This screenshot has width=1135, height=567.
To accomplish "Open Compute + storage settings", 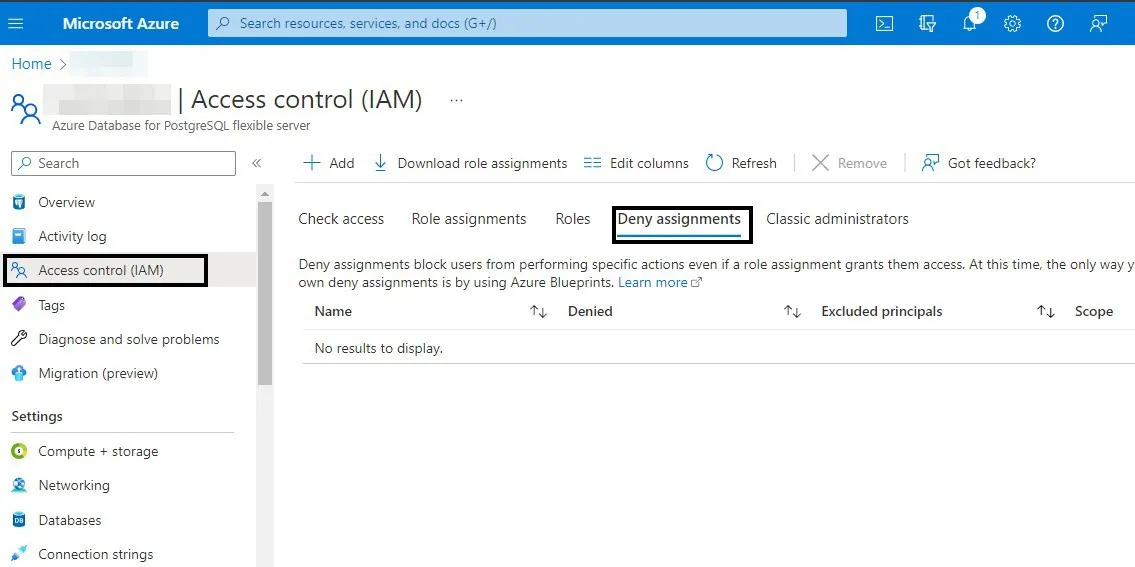I will [x=98, y=451].
